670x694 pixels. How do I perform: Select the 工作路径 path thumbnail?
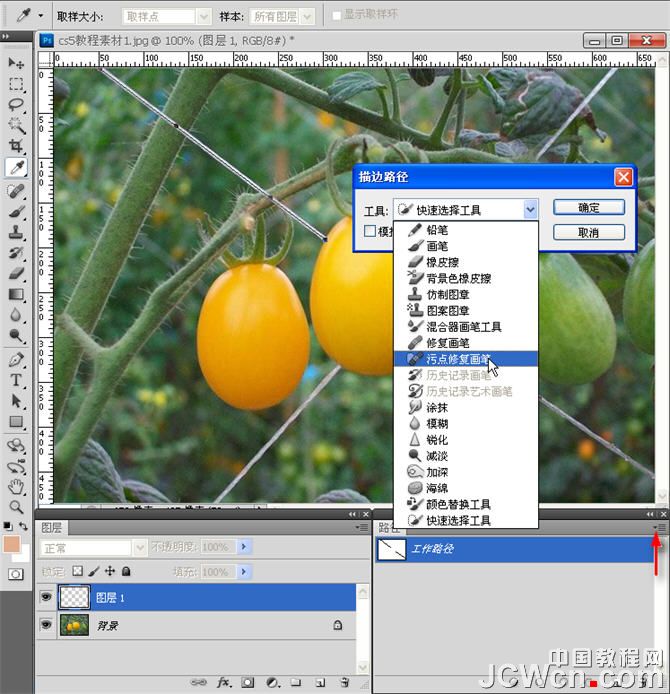click(x=391, y=549)
